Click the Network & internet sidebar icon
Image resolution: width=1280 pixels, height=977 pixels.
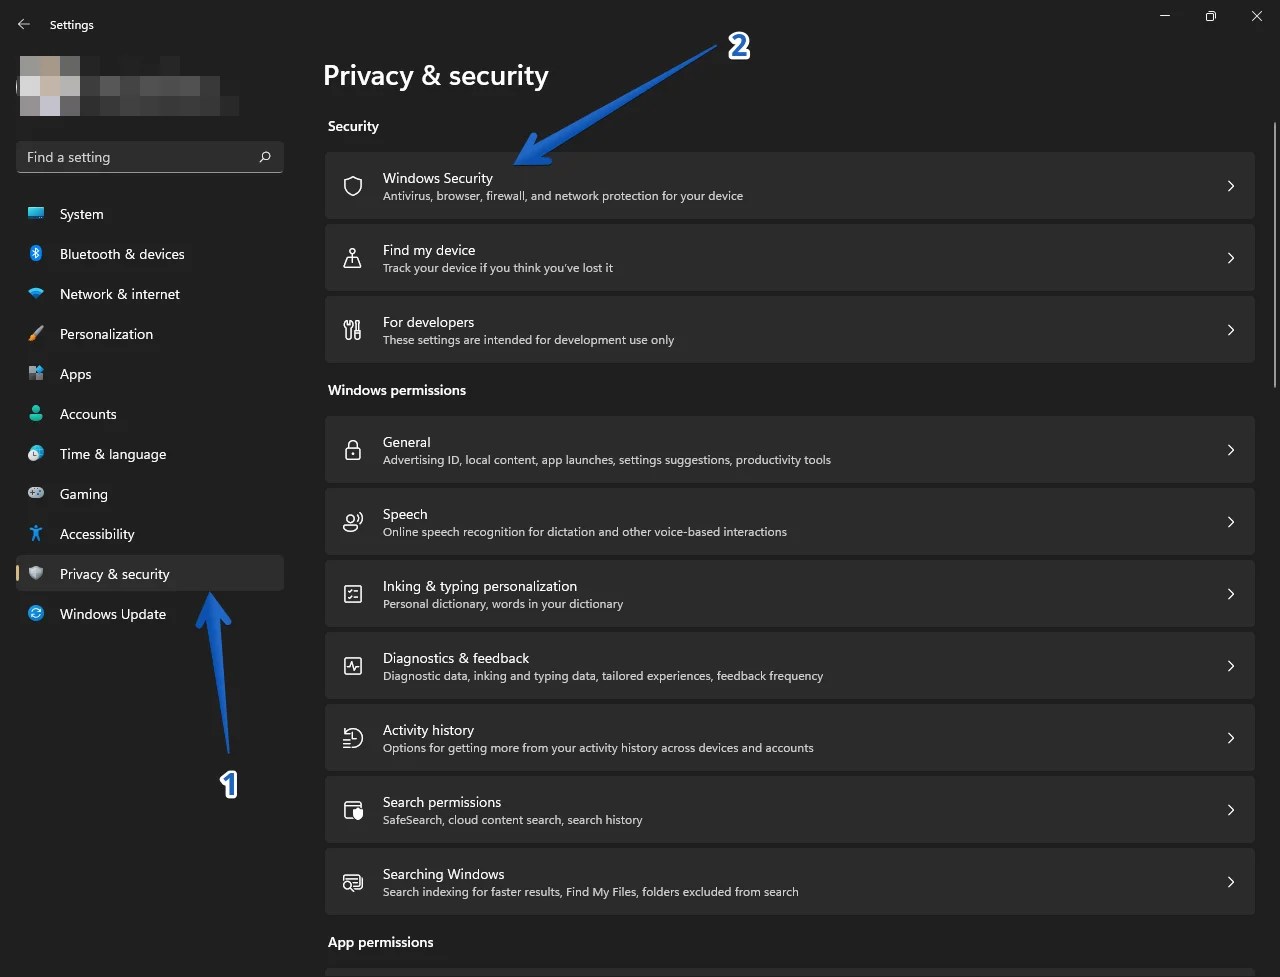(36, 294)
